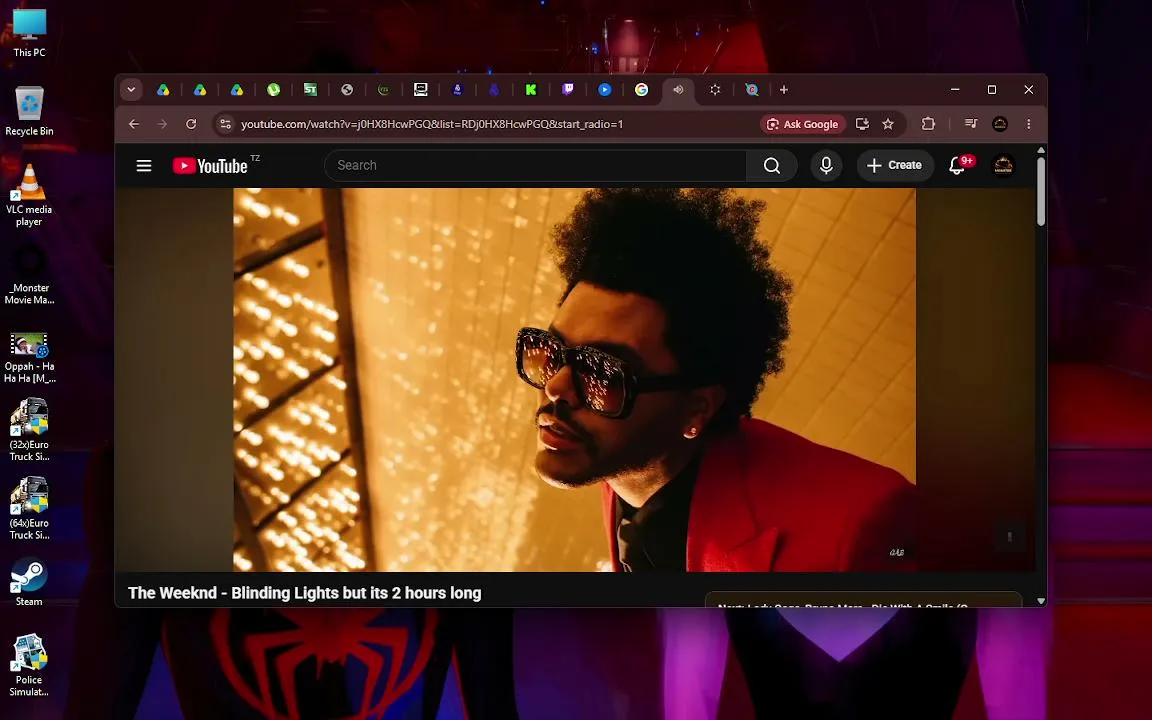The height and width of the screenshot is (720, 1152).
Task: View site information icon in address bar
Action: 226,124
